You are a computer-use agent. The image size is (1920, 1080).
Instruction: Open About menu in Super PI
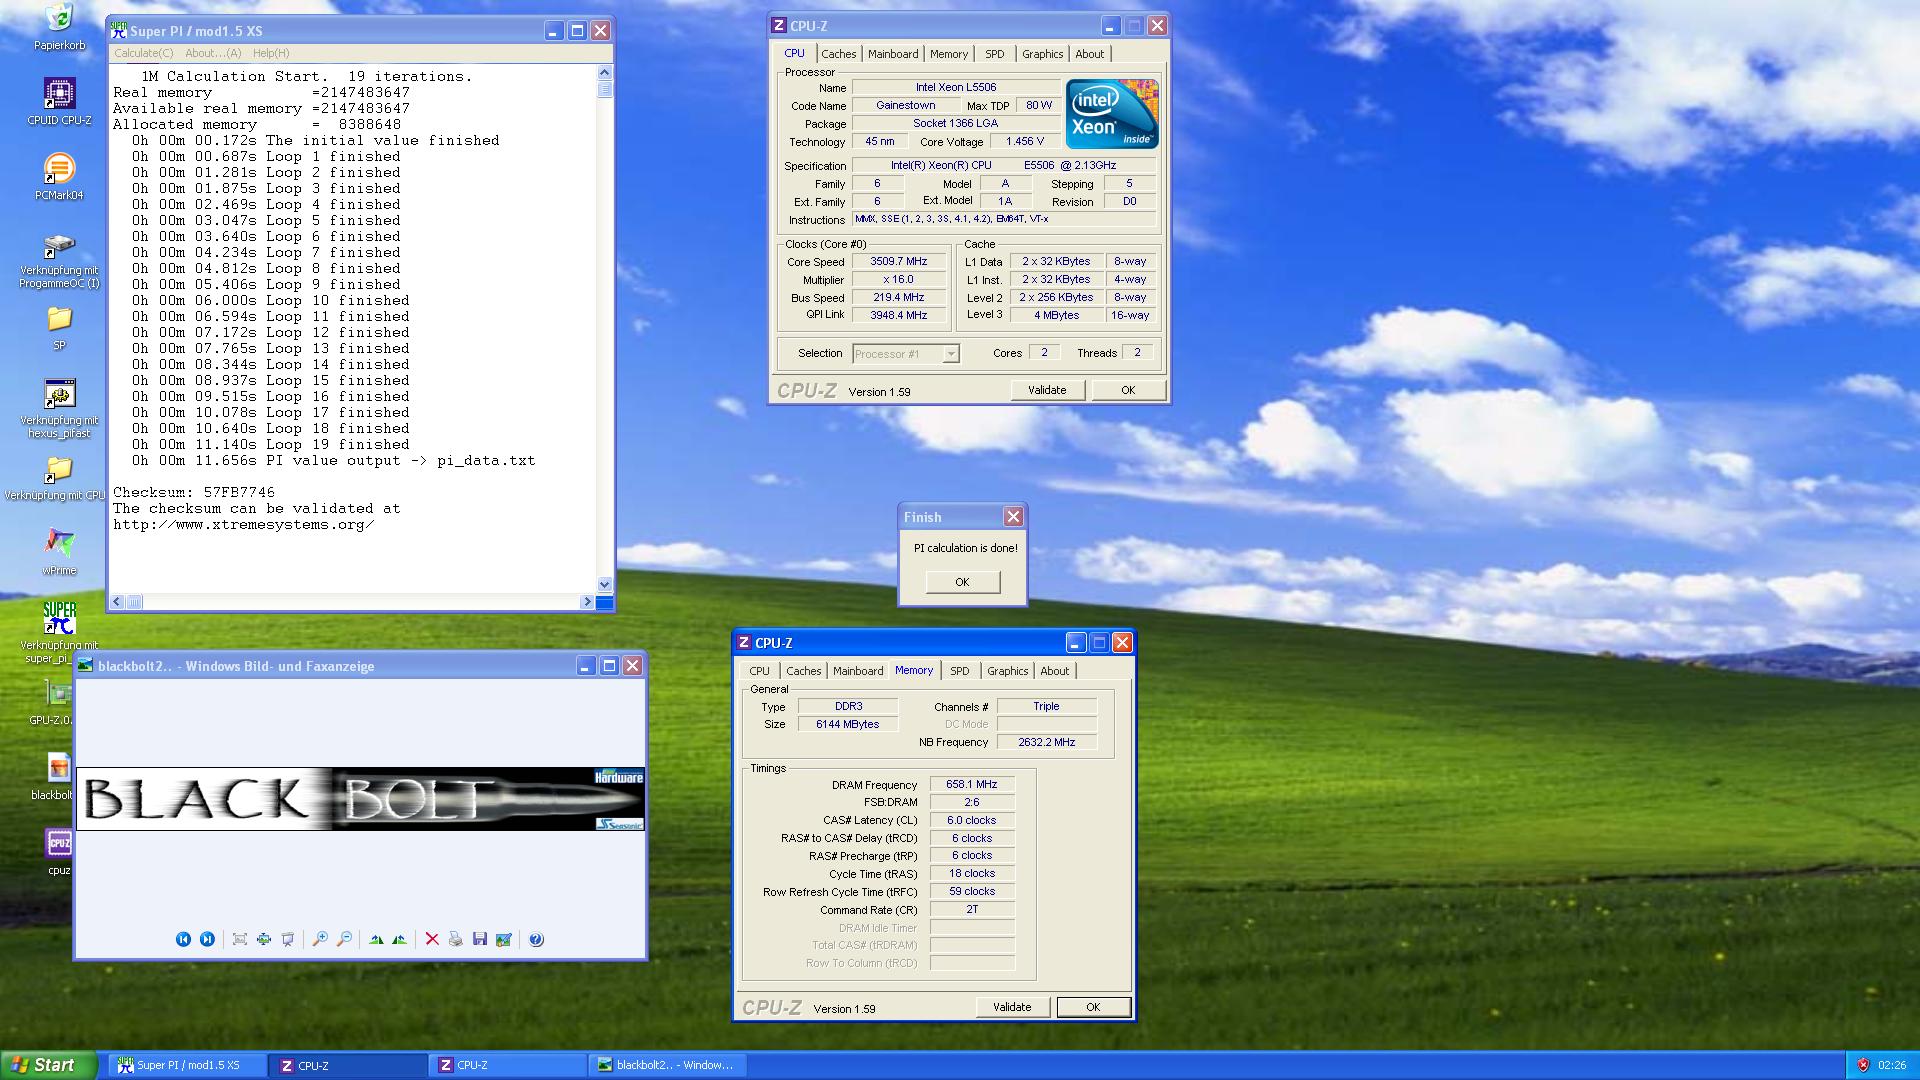tap(213, 53)
